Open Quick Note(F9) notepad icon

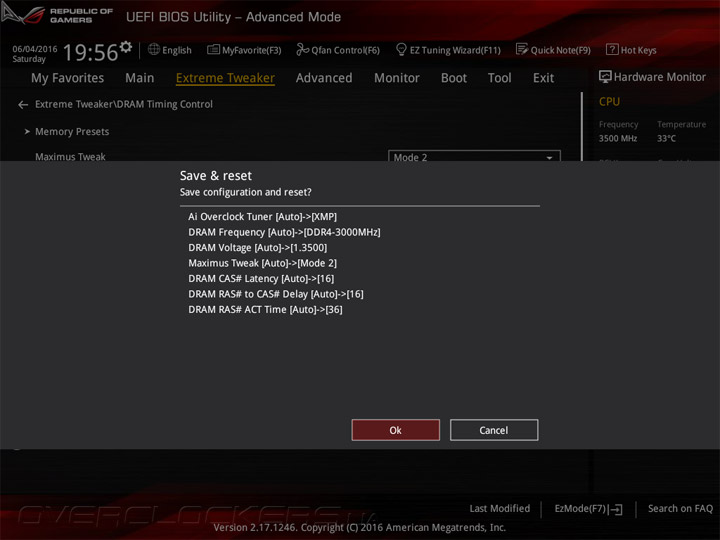522,49
